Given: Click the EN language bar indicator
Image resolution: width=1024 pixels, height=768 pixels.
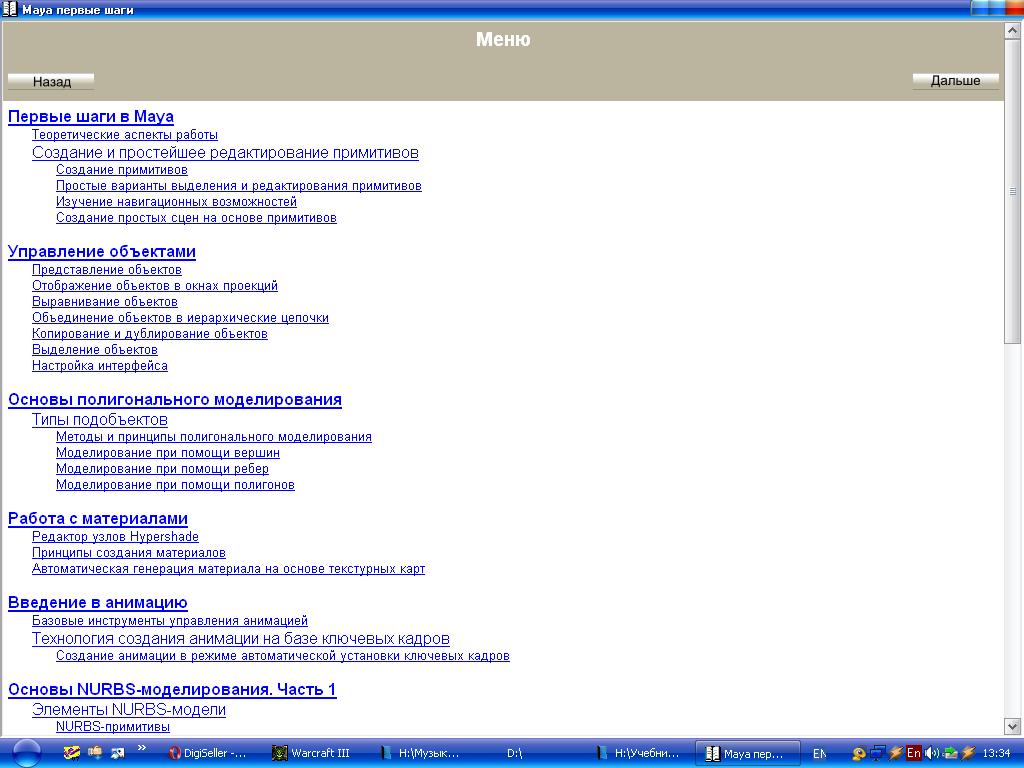Looking at the screenshot, I should click(820, 754).
